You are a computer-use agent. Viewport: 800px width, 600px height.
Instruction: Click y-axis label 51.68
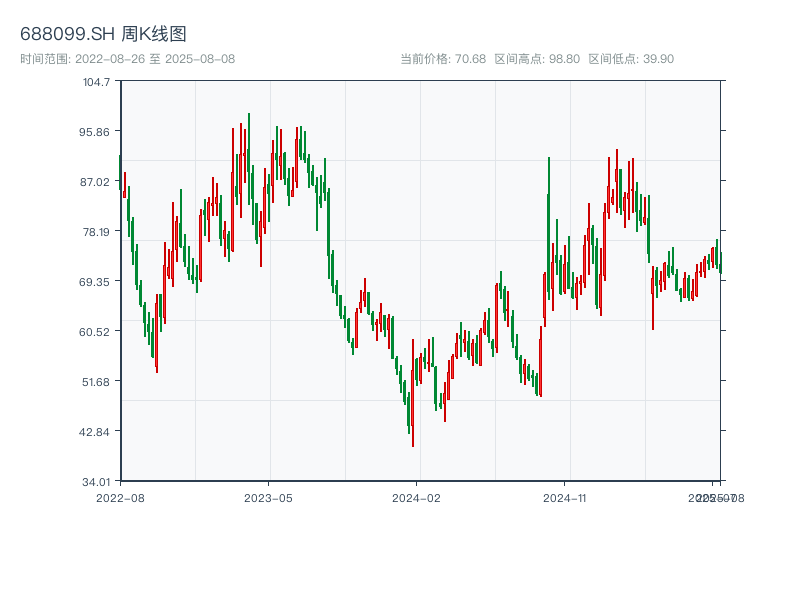[x=96, y=382]
